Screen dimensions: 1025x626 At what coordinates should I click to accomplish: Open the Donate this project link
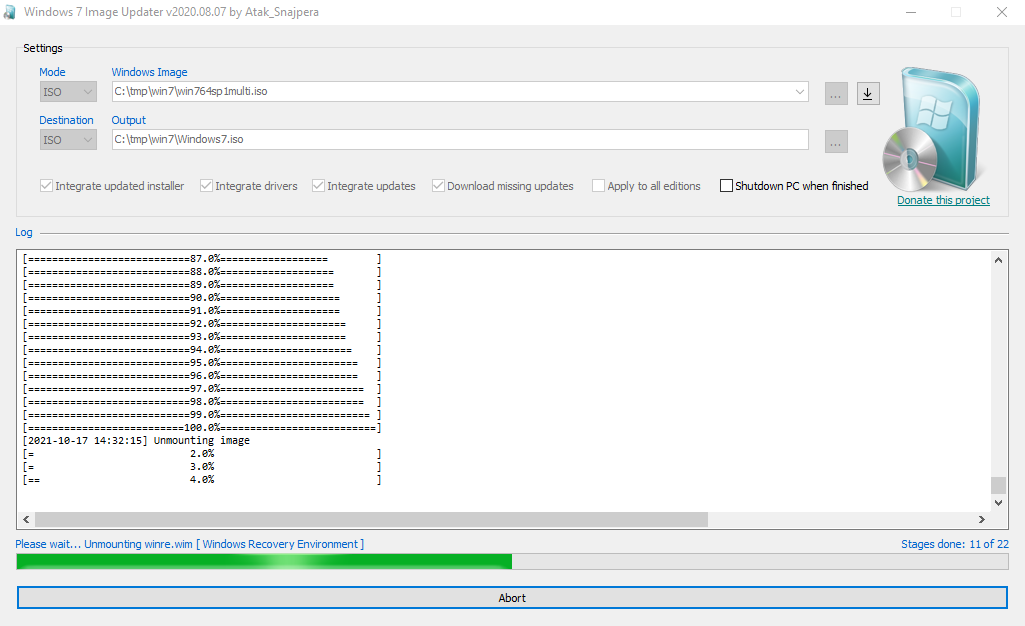(943, 200)
